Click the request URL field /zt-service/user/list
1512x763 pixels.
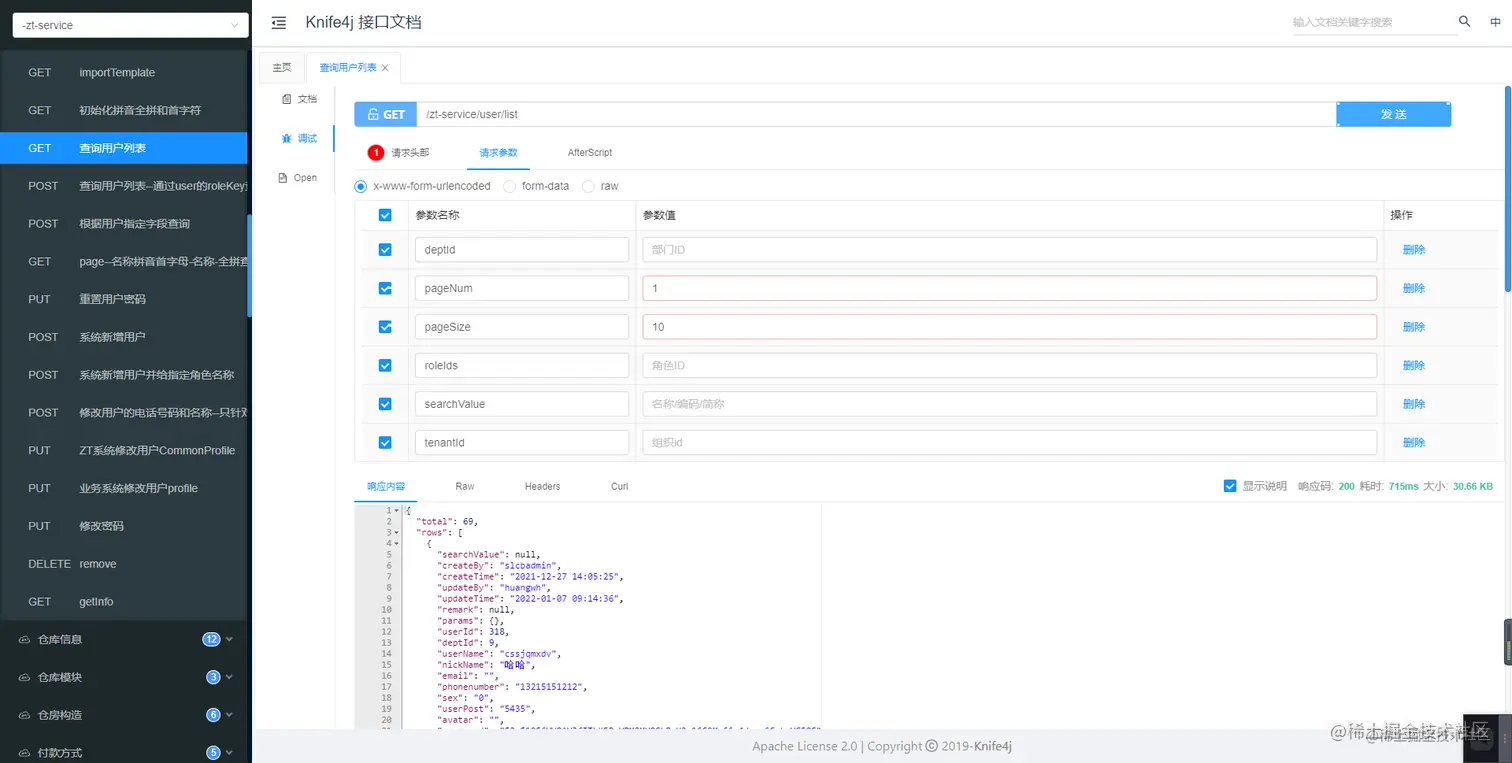877,114
